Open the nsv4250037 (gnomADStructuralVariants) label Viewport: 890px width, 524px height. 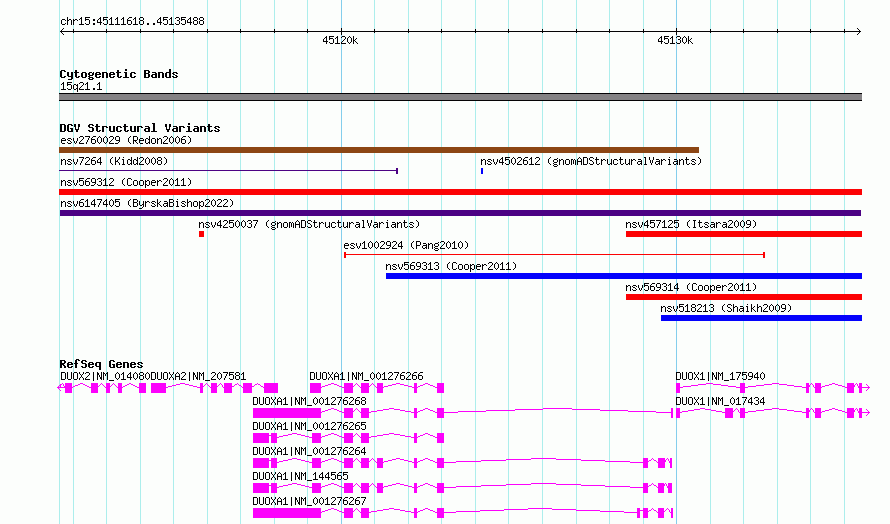coord(309,224)
